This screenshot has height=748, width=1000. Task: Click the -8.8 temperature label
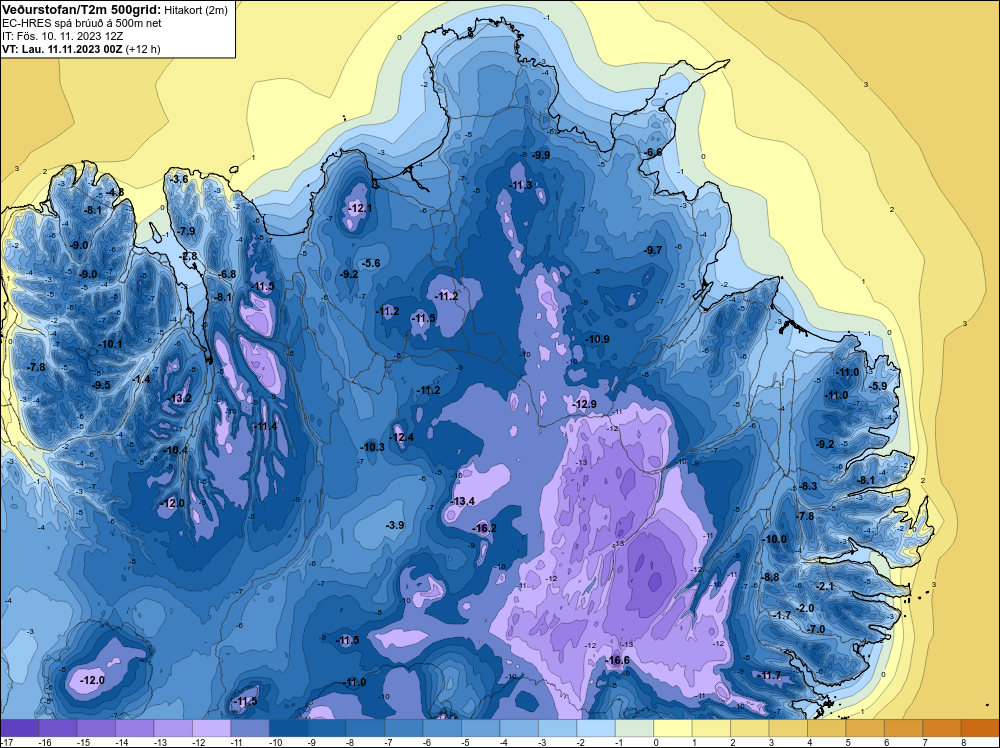(x=770, y=577)
